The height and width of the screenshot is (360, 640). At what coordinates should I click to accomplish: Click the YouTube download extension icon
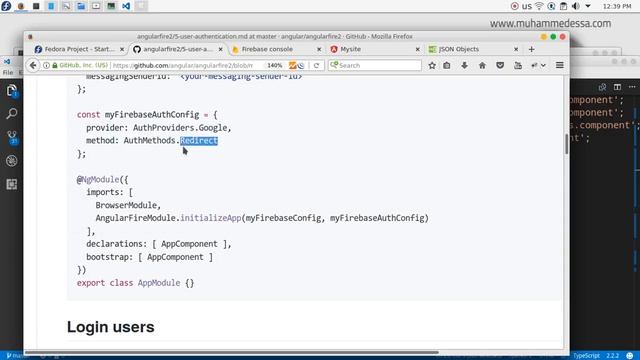point(518,65)
